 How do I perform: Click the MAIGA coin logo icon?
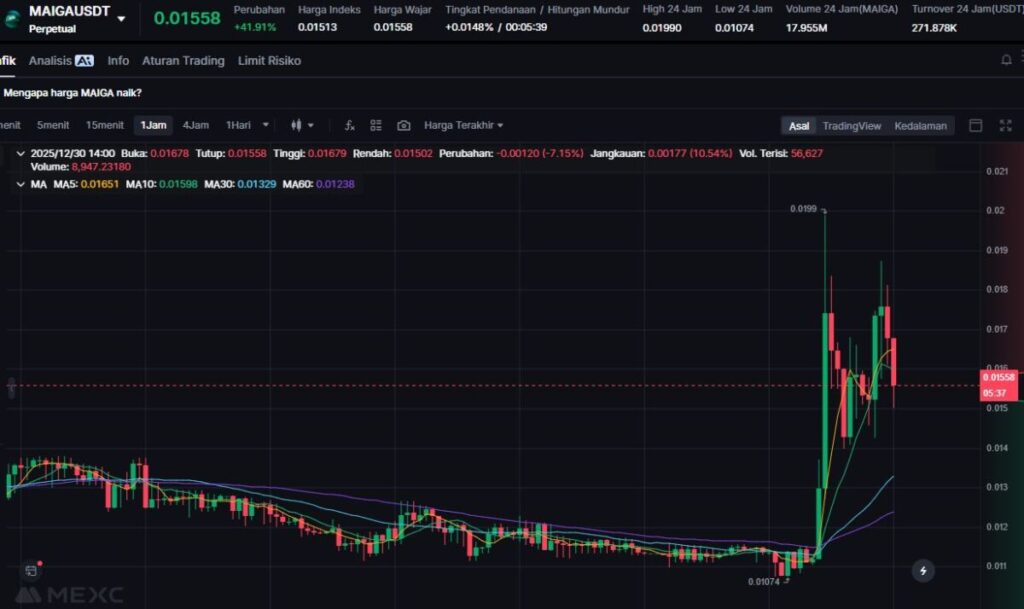[12, 17]
